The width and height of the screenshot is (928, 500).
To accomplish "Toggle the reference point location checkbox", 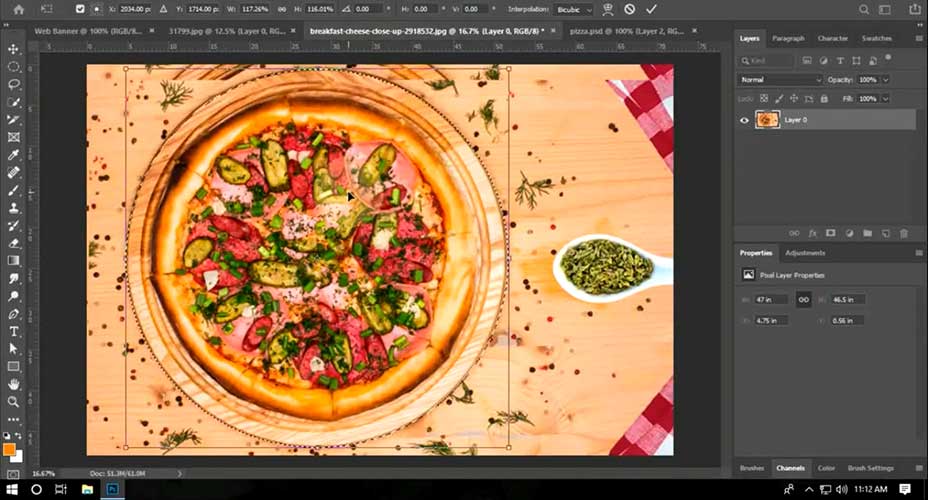I will [x=80, y=9].
